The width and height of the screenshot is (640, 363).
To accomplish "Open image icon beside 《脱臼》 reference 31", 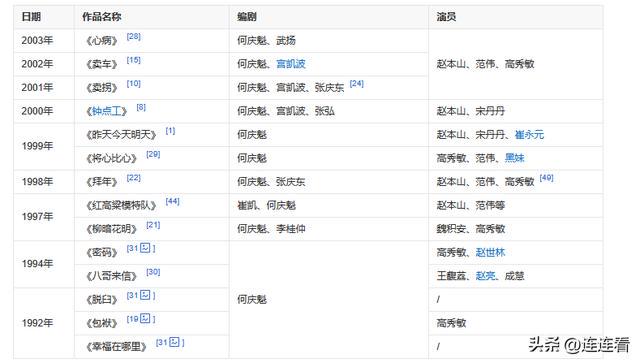I will tap(145, 295).
